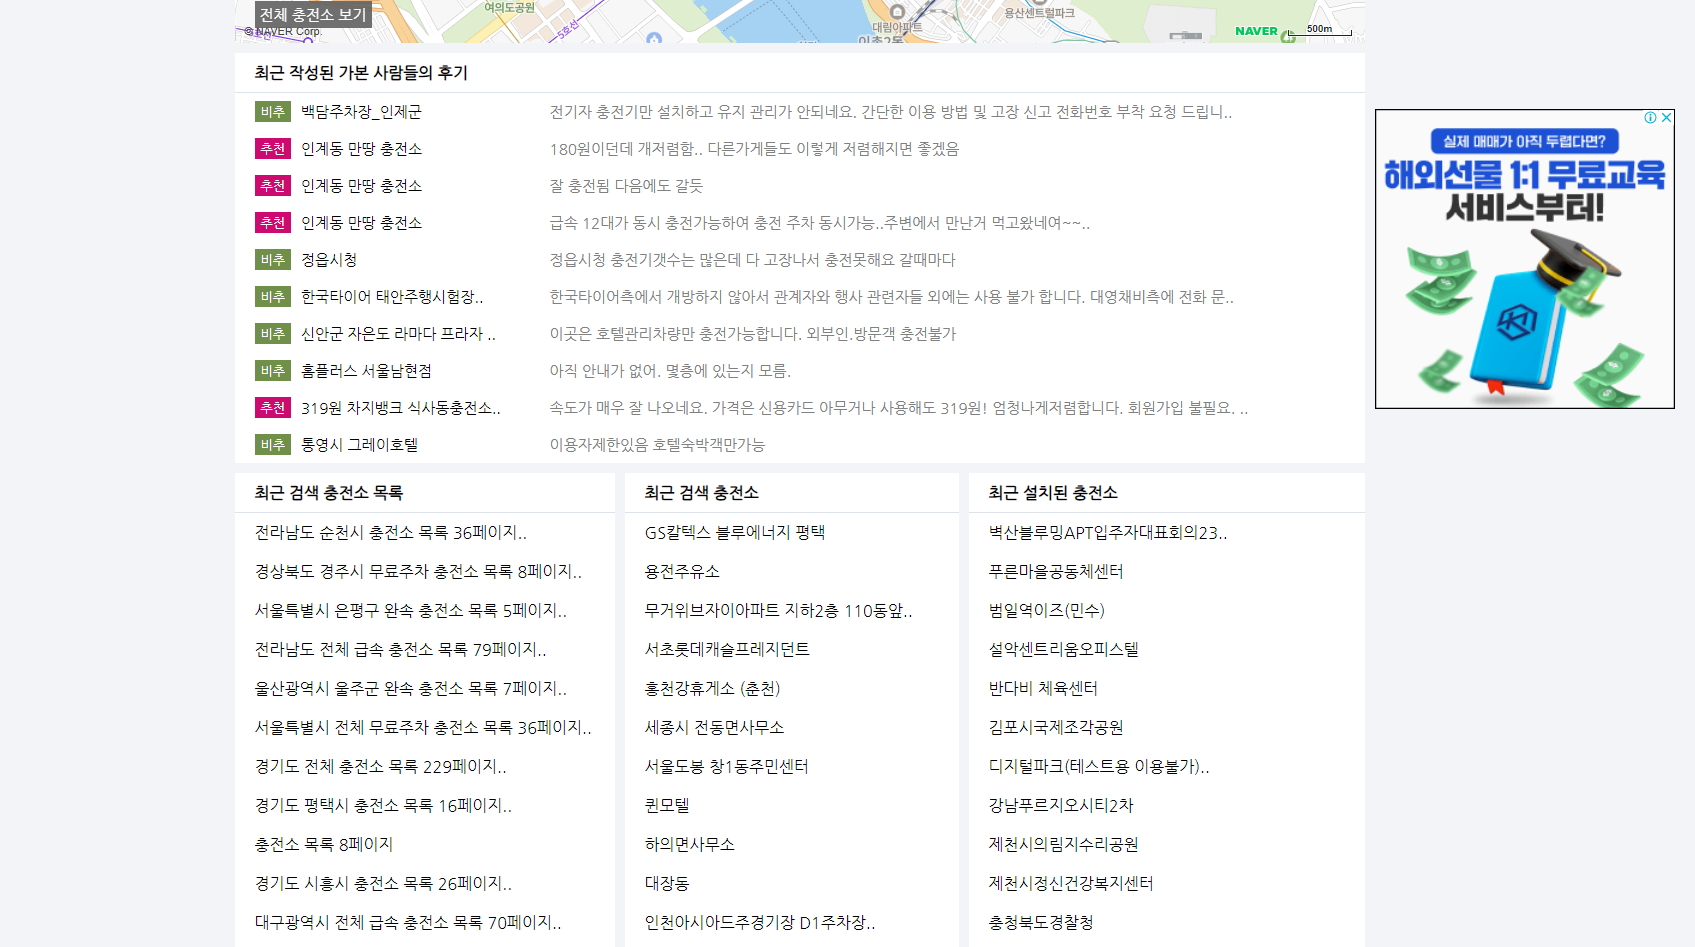Open the 벽산블루밍APT입주자대표회의 station link
The width and height of the screenshot is (1695, 947).
click(x=1105, y=532)
